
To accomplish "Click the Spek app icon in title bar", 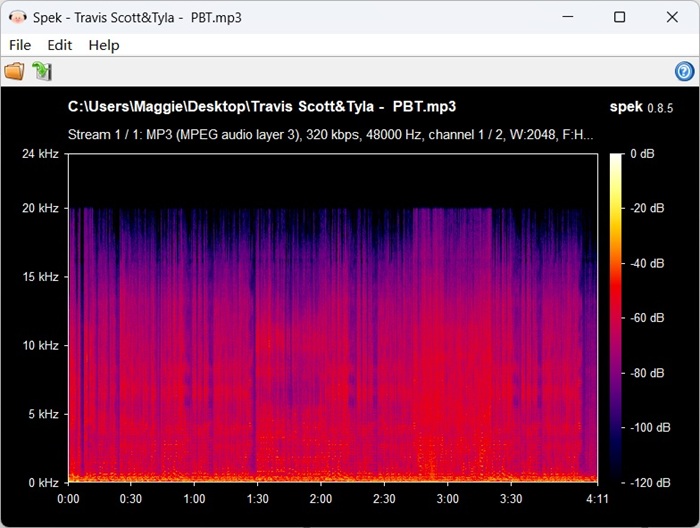I will pos(17,17).
